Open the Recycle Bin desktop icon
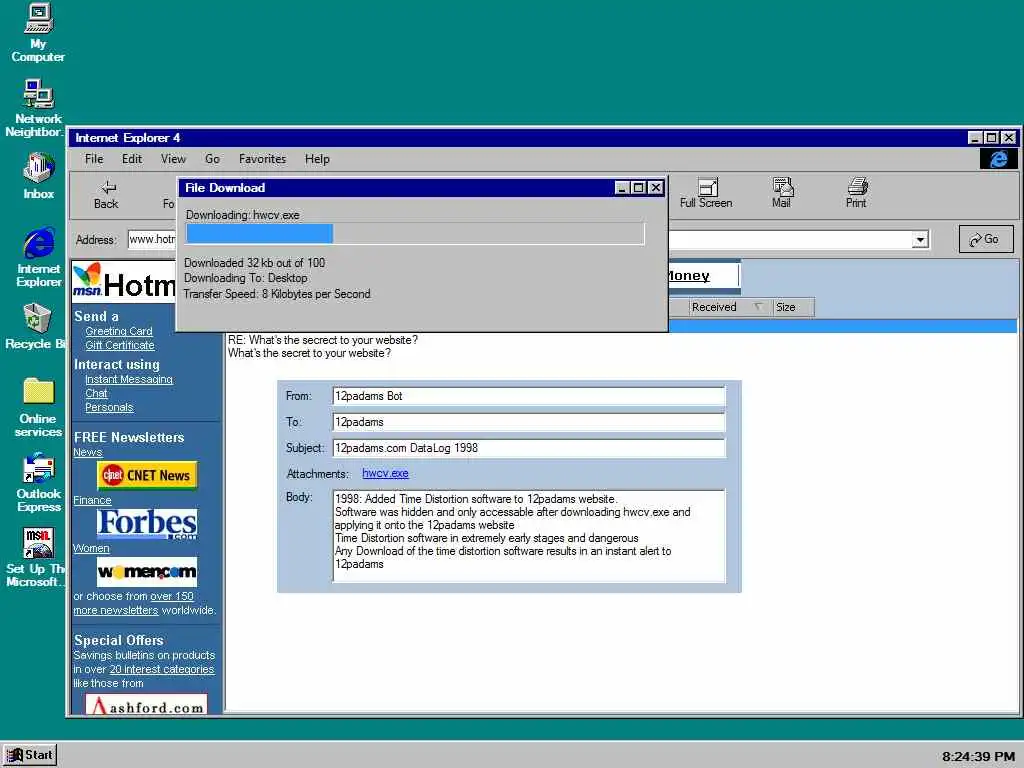Screen dimensions: 1024x768 click(x=36, y=327)
